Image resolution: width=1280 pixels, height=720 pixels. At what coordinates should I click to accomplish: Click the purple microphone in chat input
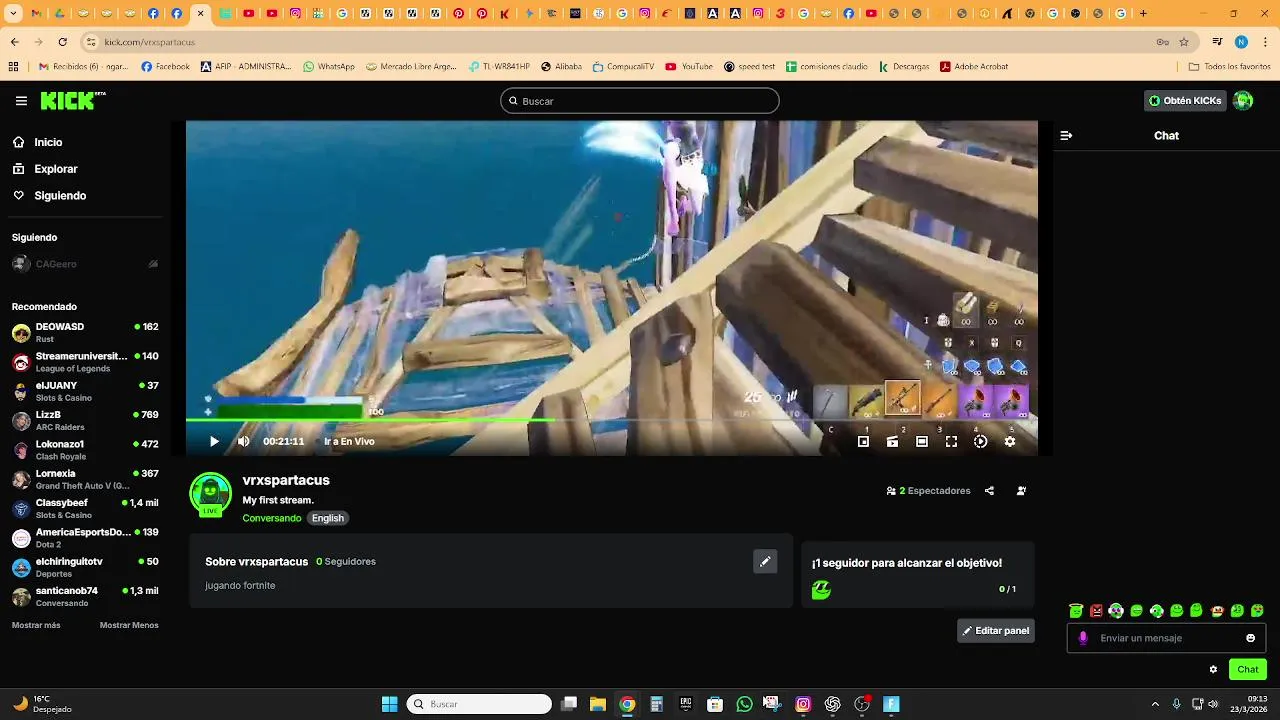point(1083,638)
